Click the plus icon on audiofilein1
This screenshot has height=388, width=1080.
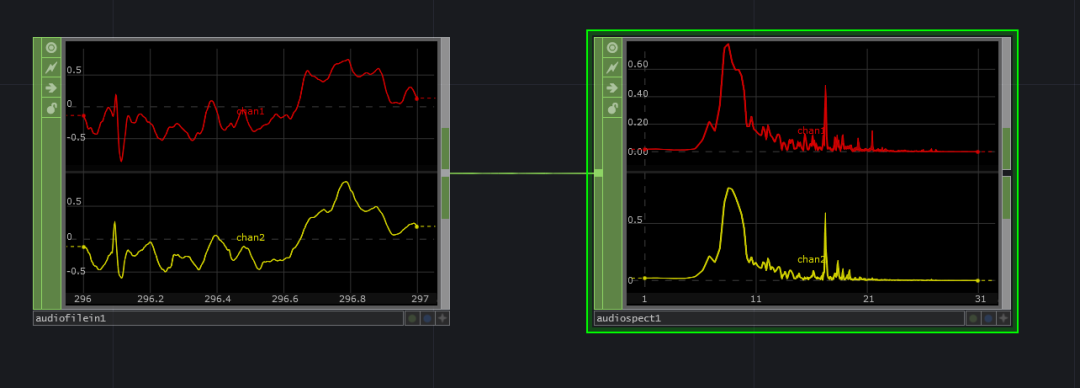tap(442, 318)
